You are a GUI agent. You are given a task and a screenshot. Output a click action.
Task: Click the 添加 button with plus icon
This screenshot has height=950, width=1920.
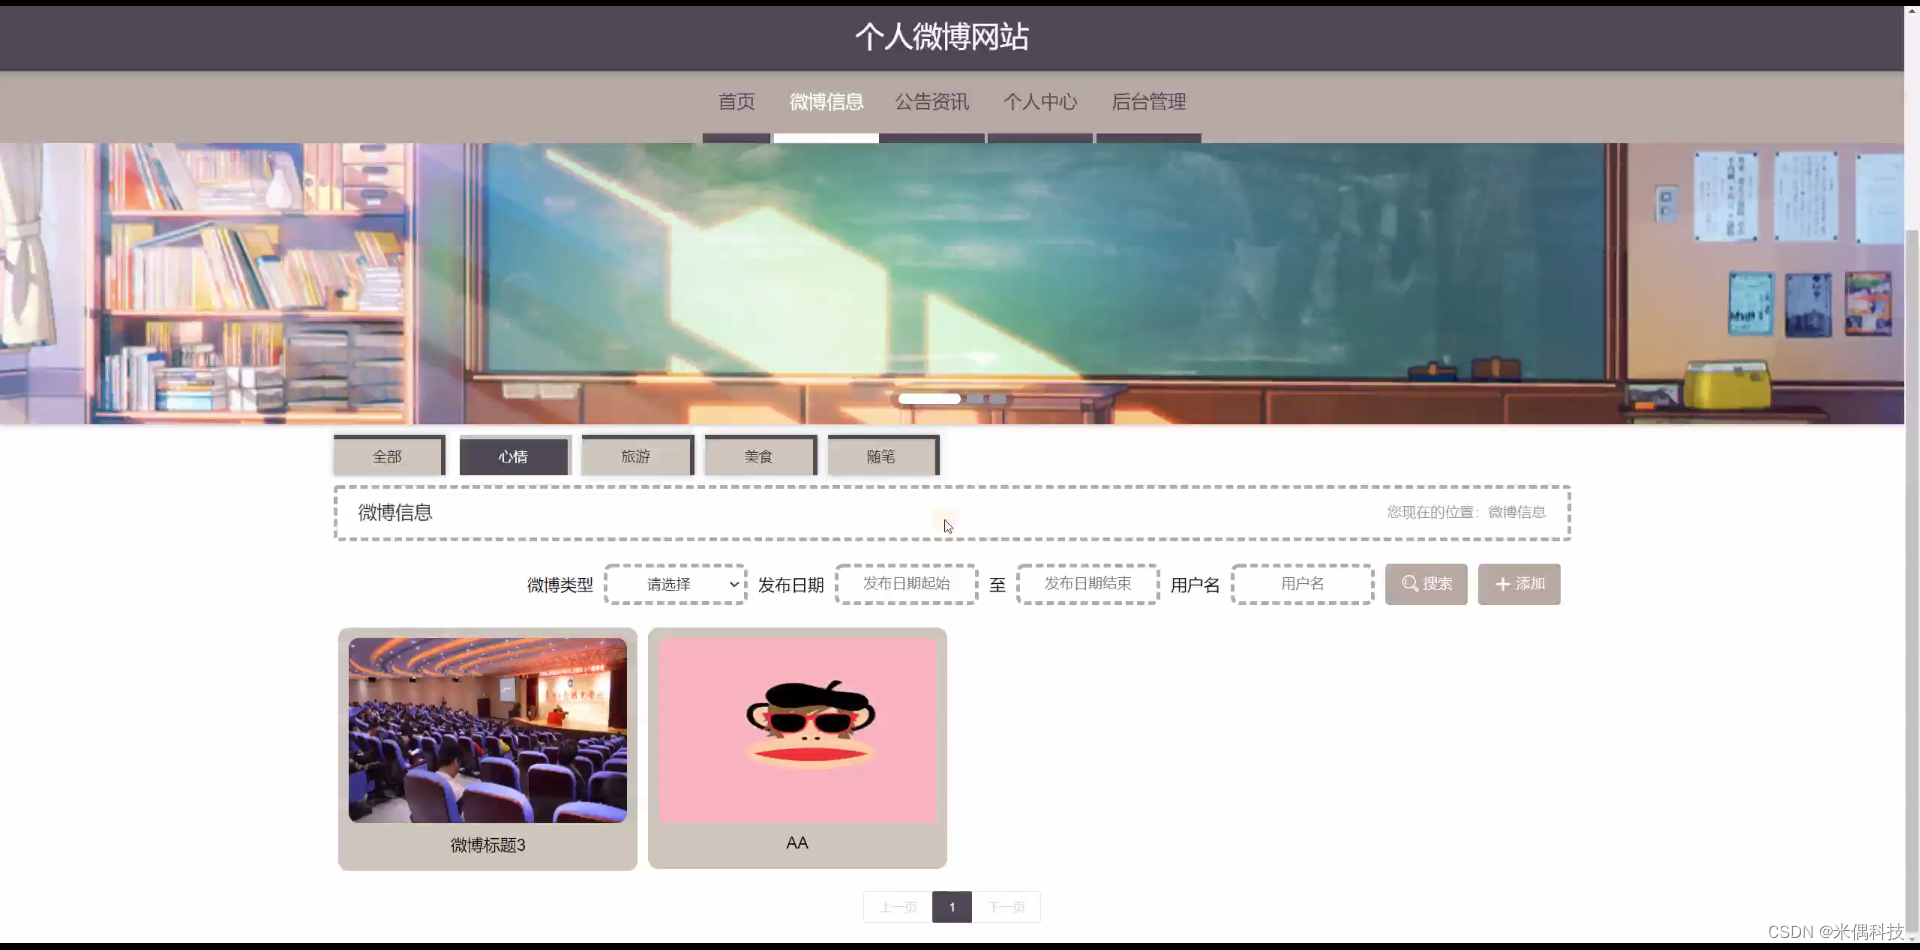tap(1519, 584)
